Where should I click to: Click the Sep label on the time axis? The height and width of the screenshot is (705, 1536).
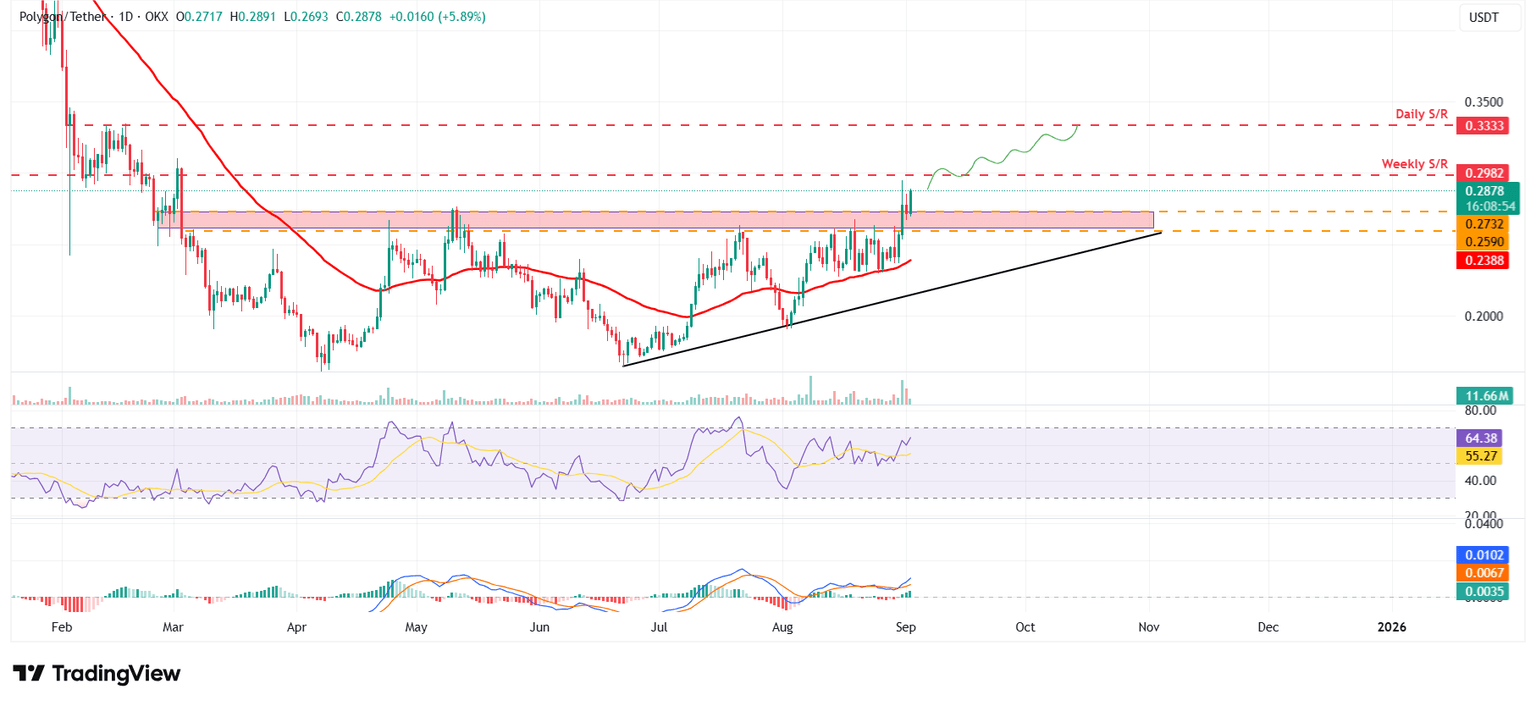click(x=905, y=627)
